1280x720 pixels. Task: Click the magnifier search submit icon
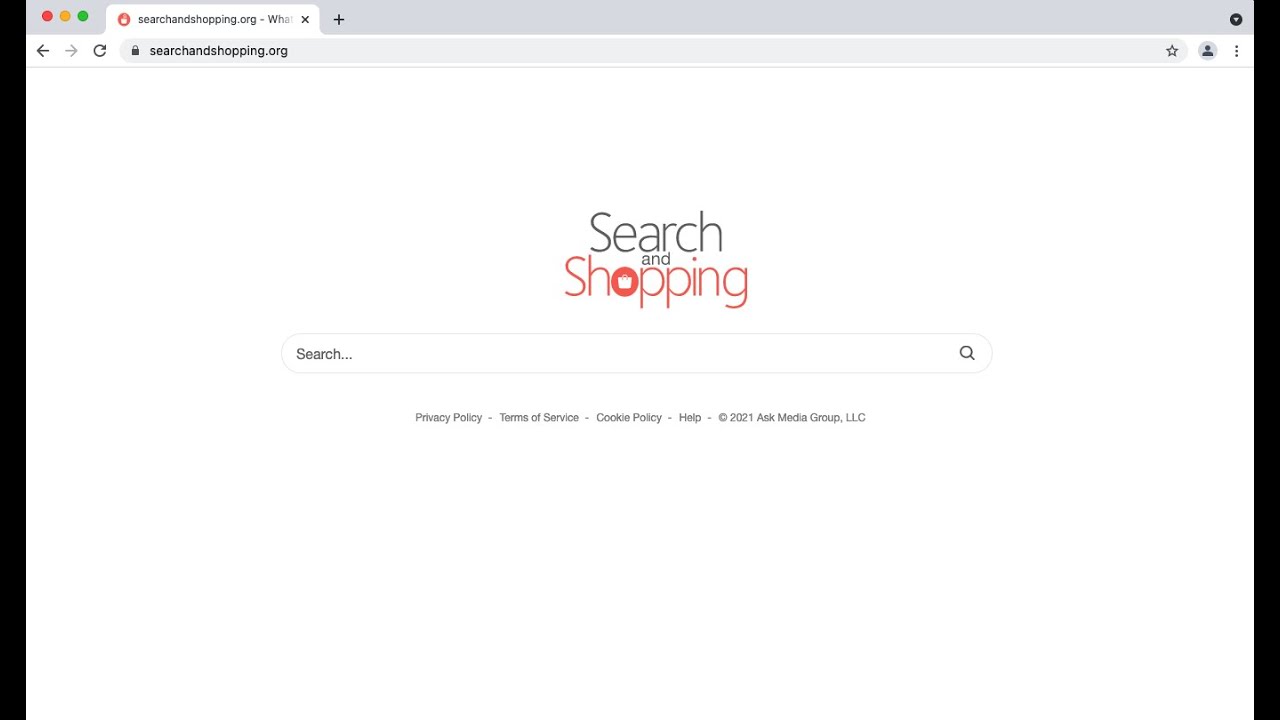967,353
